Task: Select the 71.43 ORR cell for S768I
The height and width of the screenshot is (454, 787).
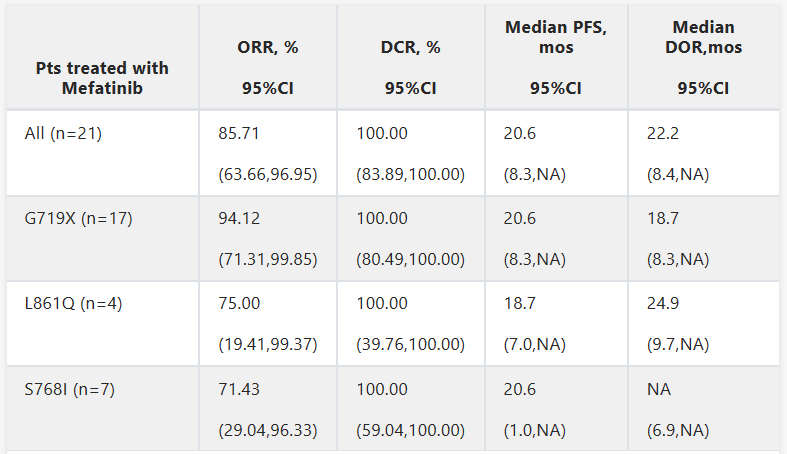Action: [239, 390]
